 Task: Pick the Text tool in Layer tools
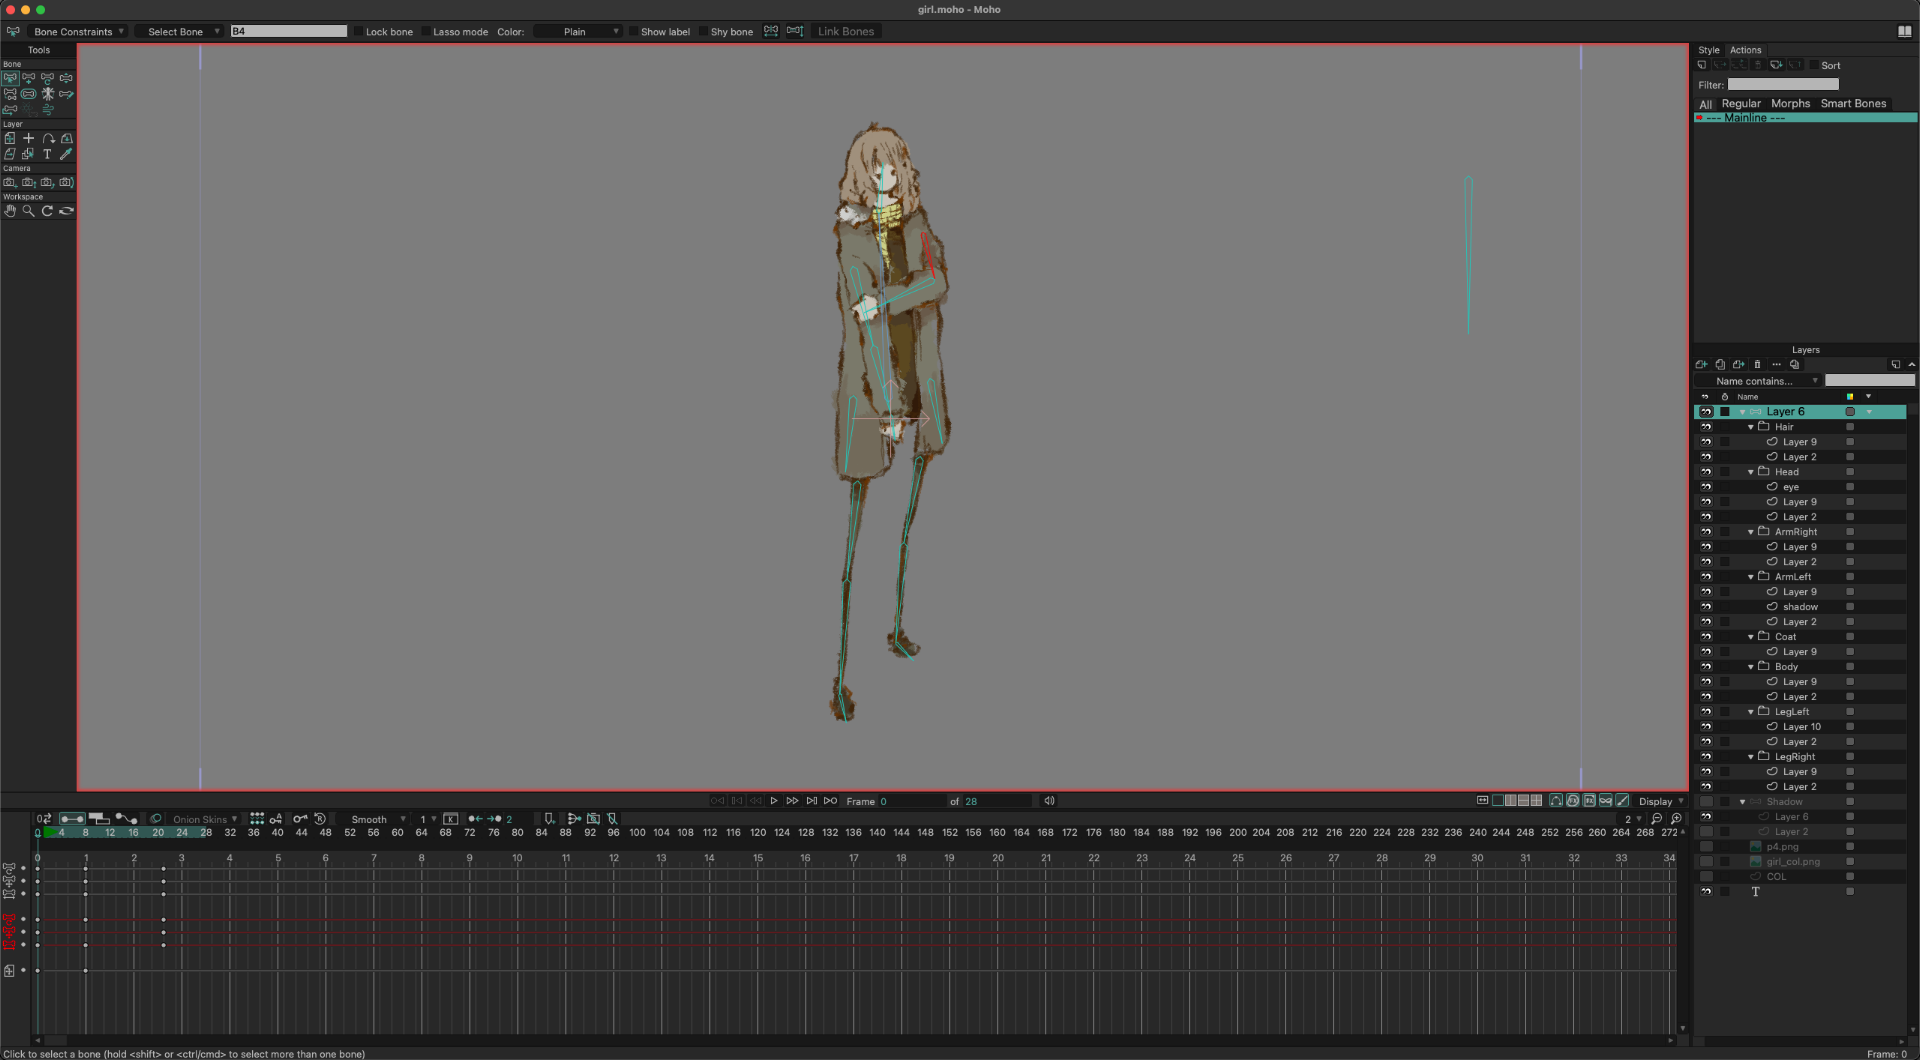tap(47, 154)
